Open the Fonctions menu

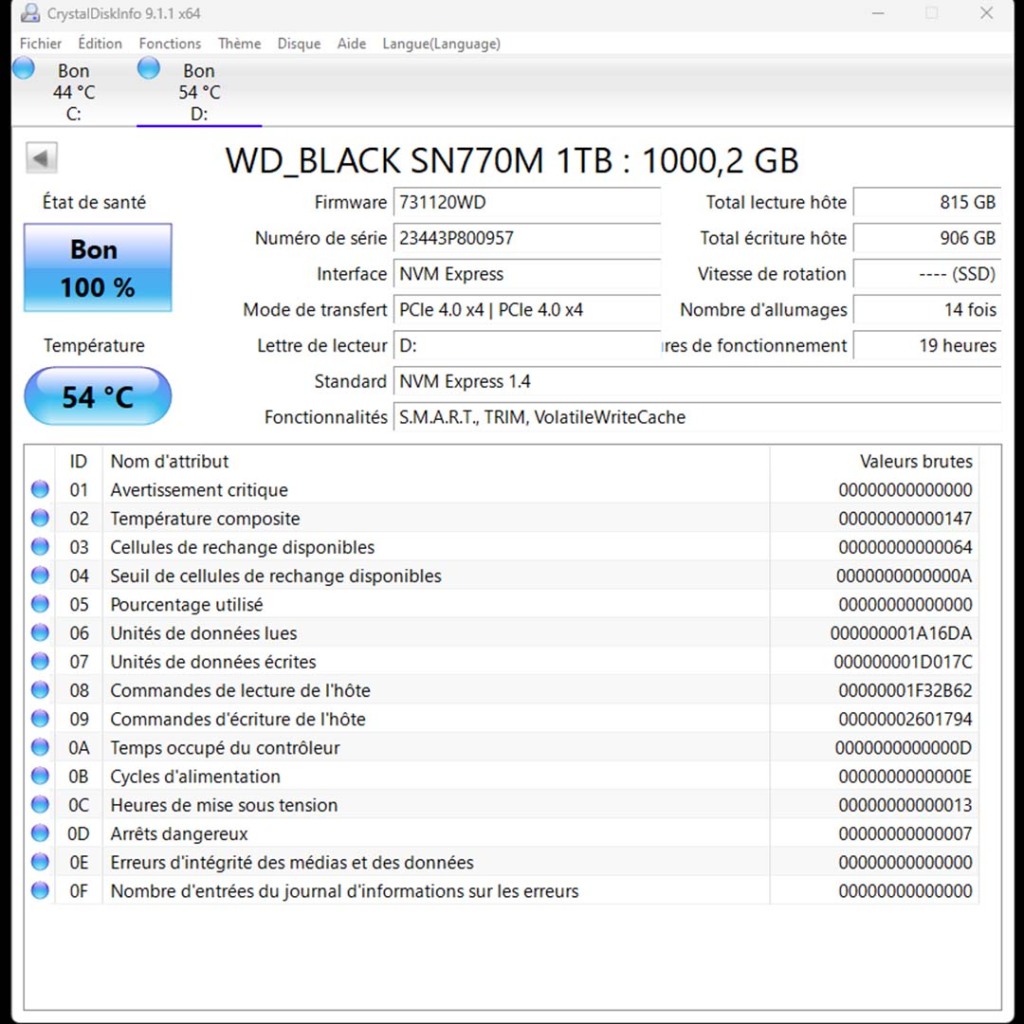[170, 44]
